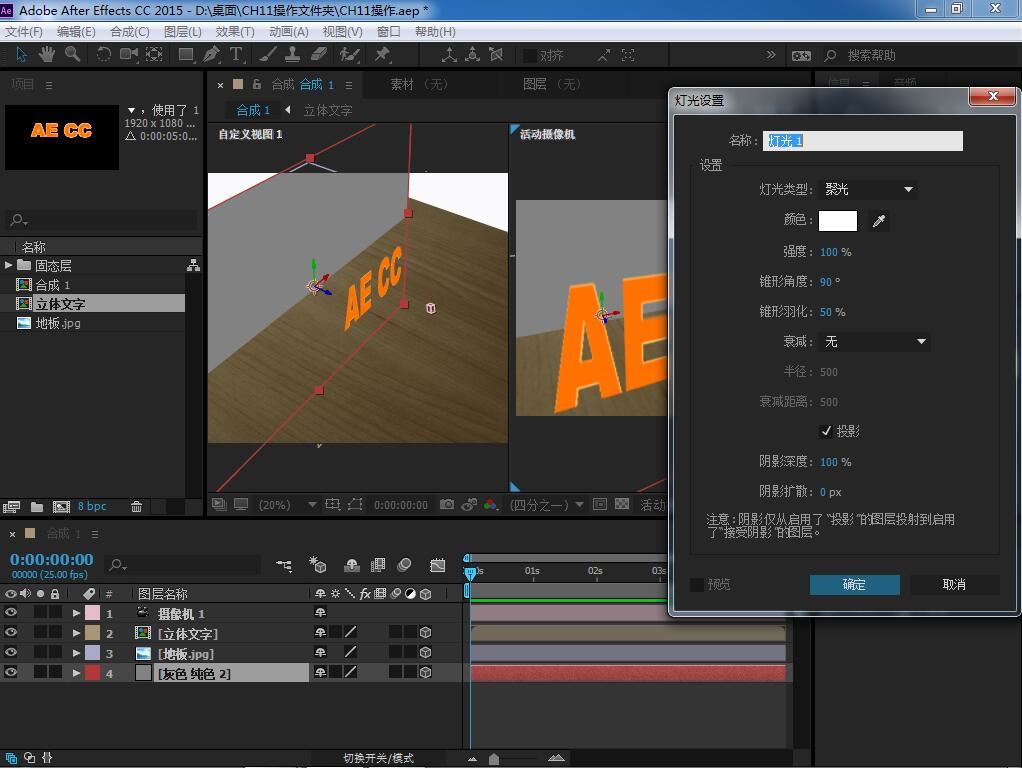Select the Zoom magnifier tool

click(72, 55)
